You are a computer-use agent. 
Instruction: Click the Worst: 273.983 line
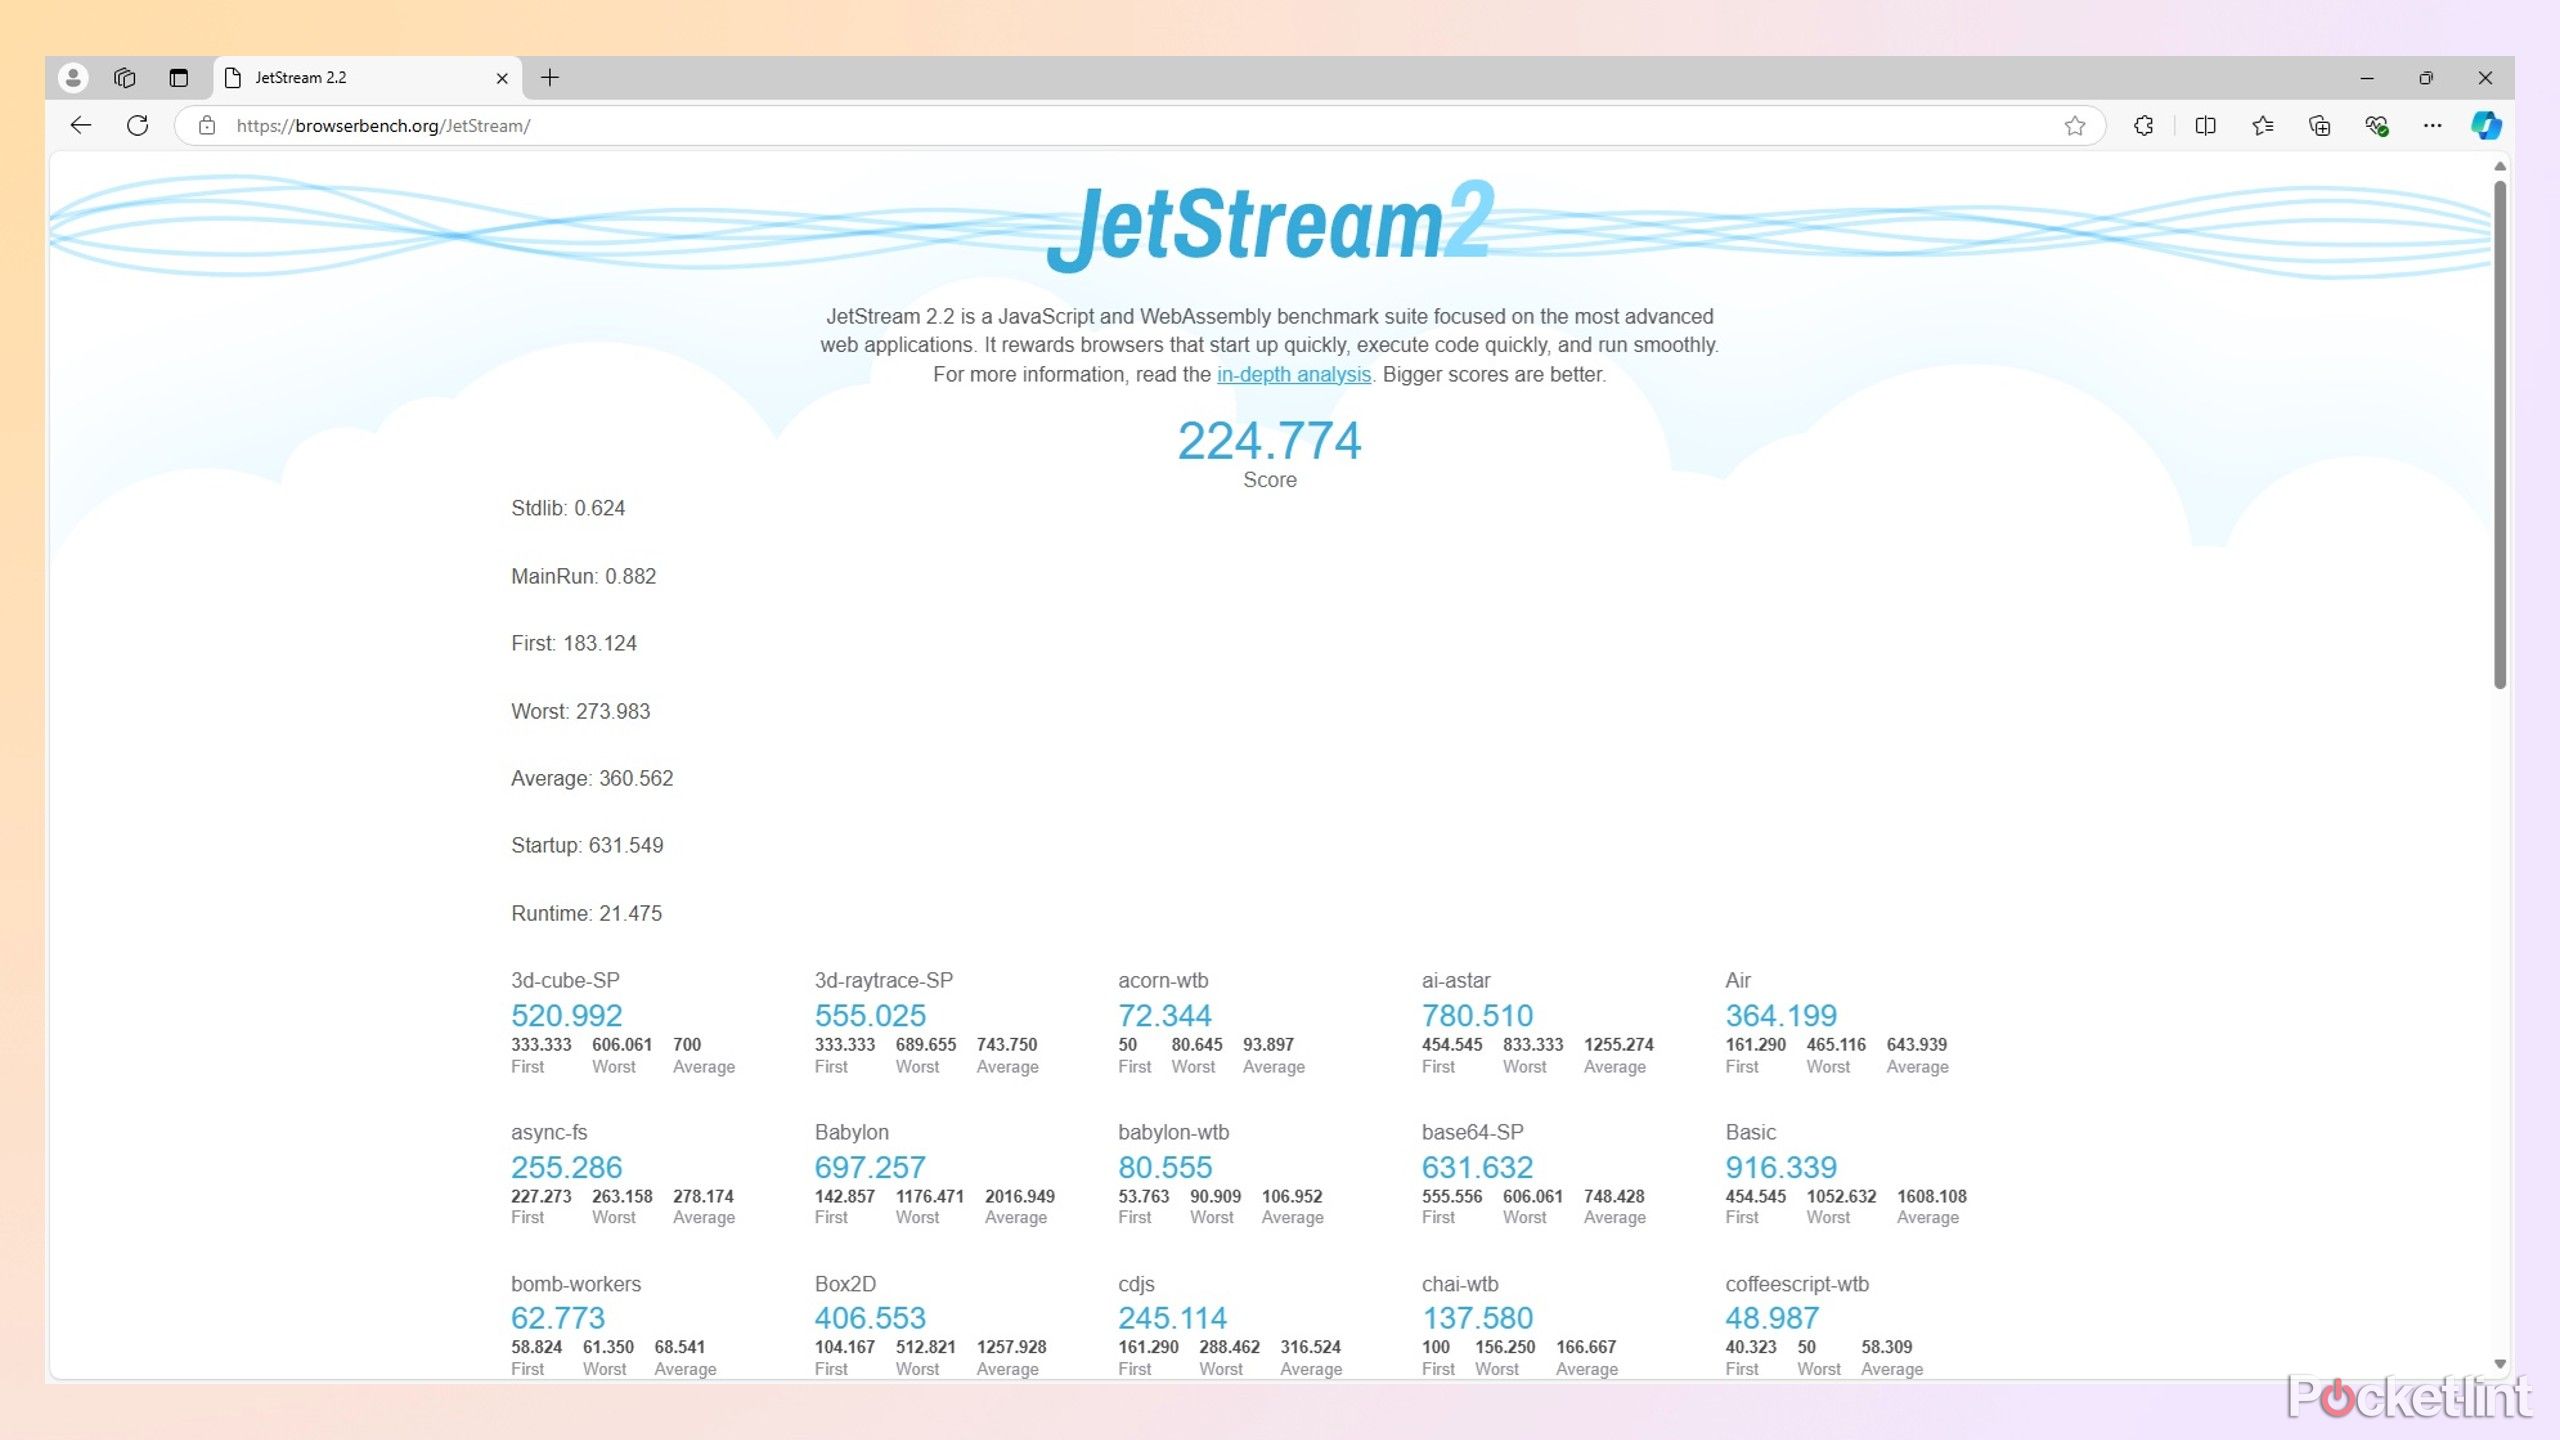tap(581, 712)
